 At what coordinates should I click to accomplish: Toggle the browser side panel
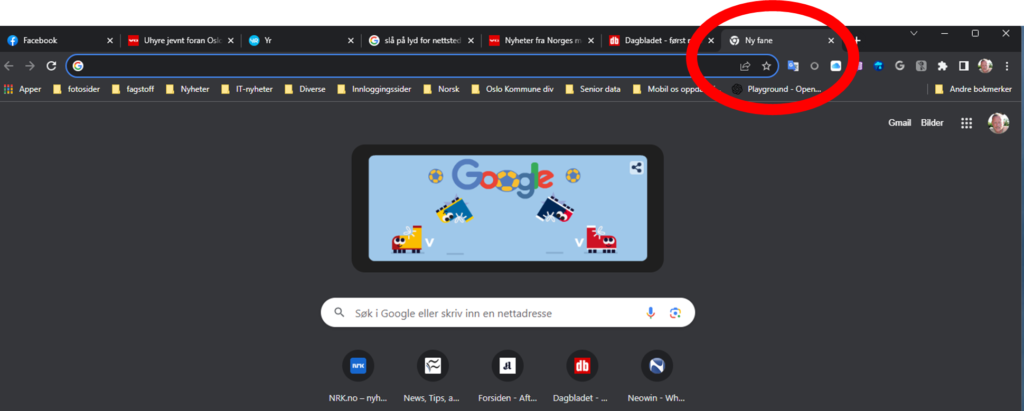click(963, 66)
